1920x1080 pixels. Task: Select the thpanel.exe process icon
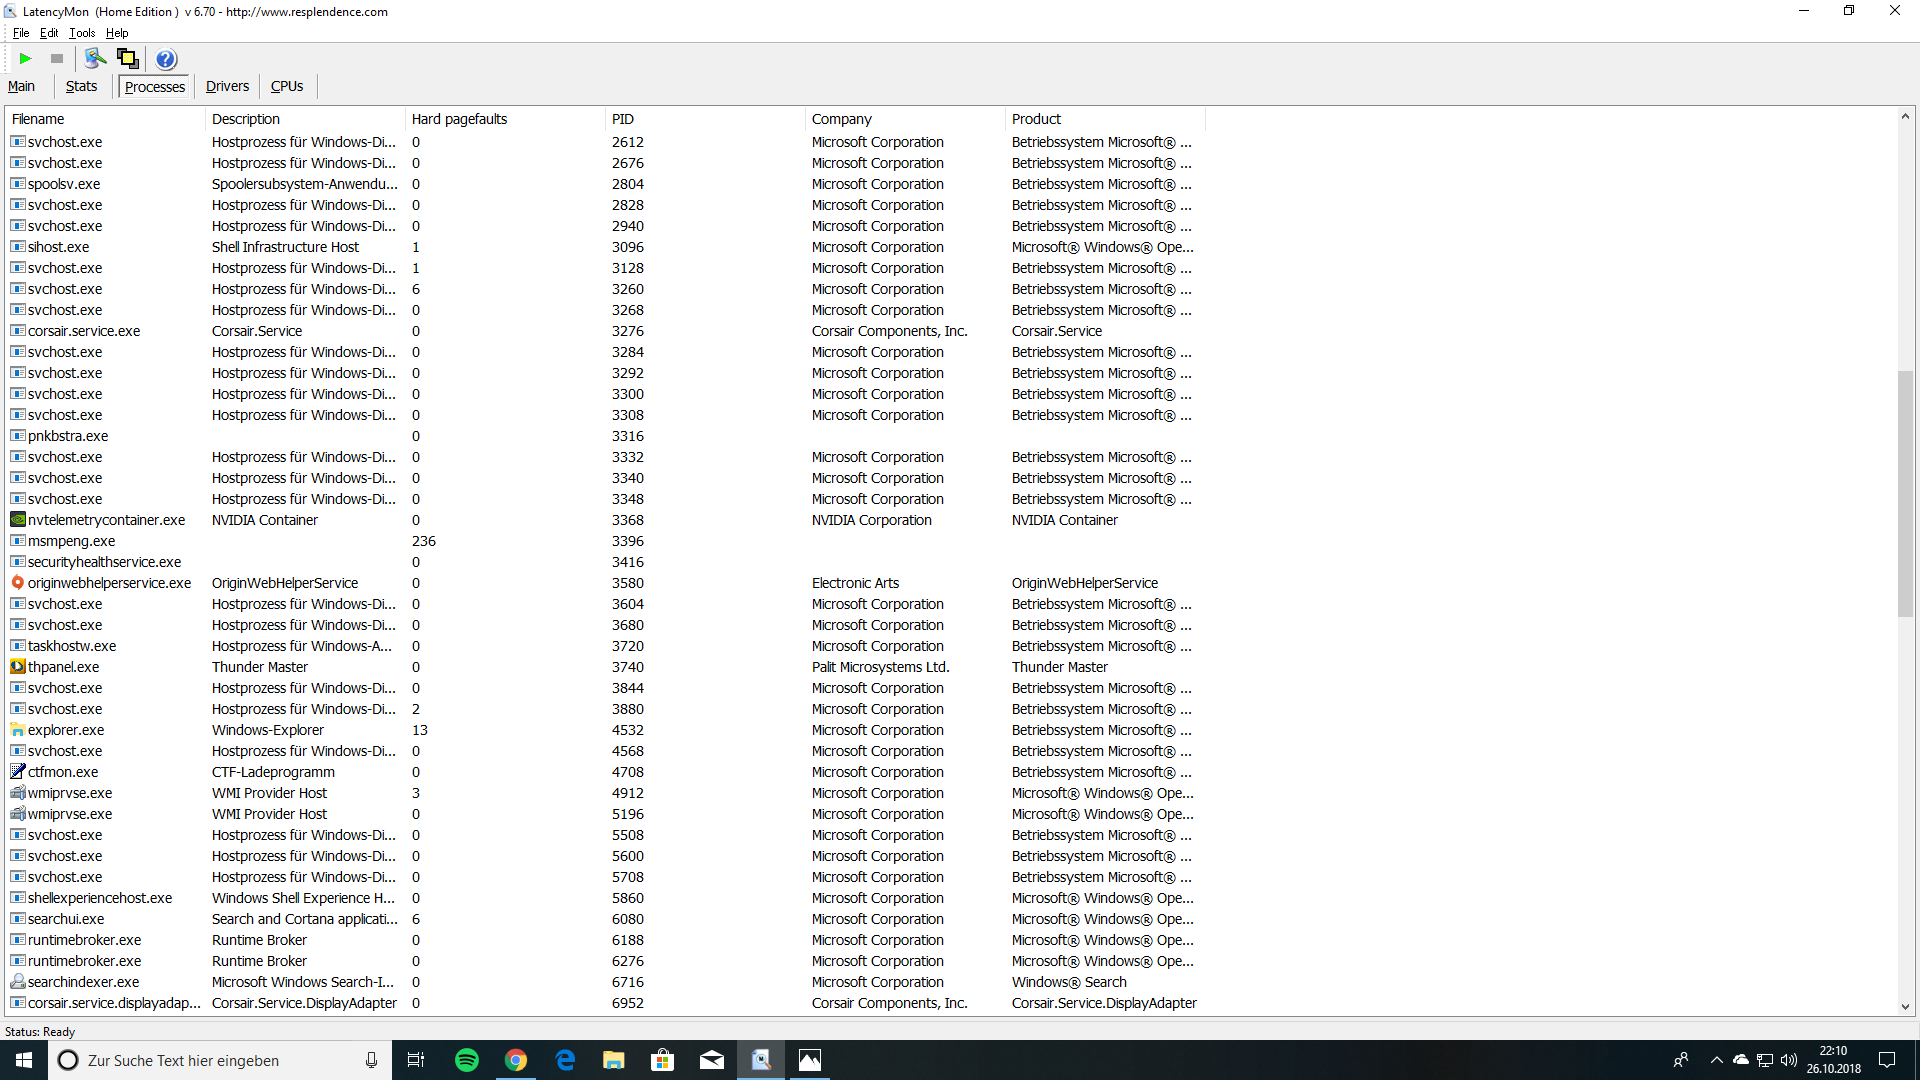(x=18, y=667)
